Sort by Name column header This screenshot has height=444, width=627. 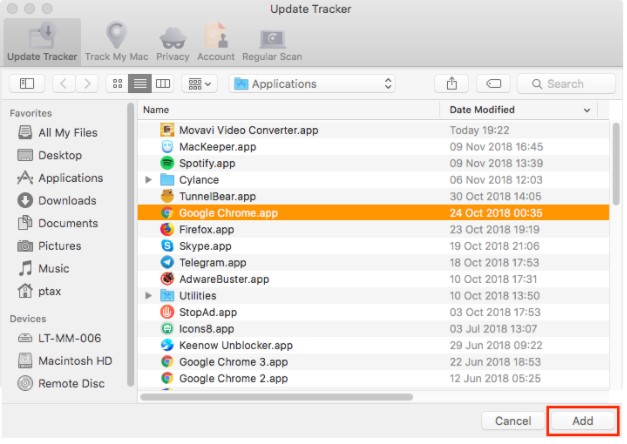tap(288, 110)
